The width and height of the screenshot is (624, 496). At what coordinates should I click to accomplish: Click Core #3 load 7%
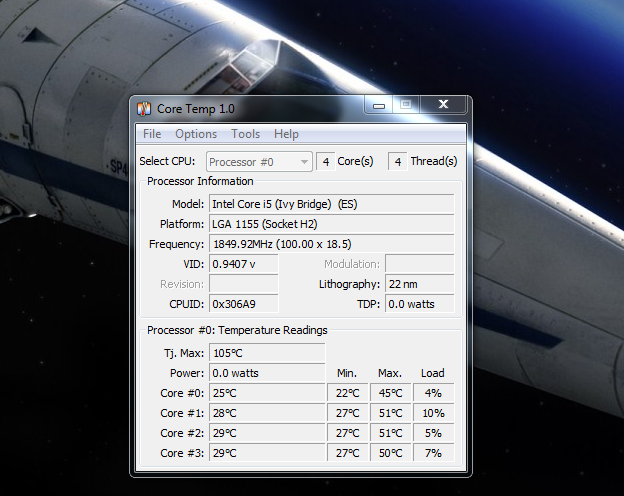[433, 453]
